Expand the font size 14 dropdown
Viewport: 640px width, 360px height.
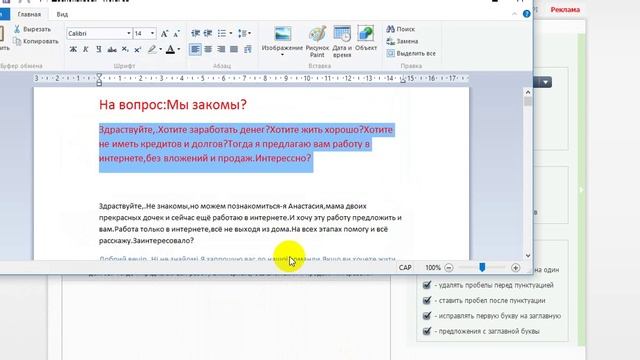coord(153,33)
